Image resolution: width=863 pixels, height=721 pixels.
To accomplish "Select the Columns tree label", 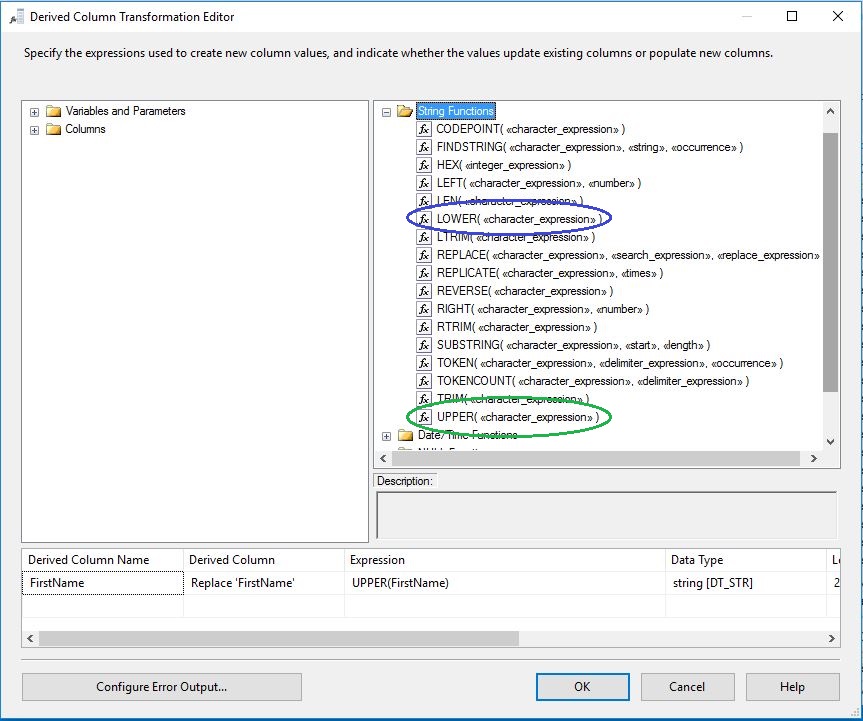I will point(85,129).
